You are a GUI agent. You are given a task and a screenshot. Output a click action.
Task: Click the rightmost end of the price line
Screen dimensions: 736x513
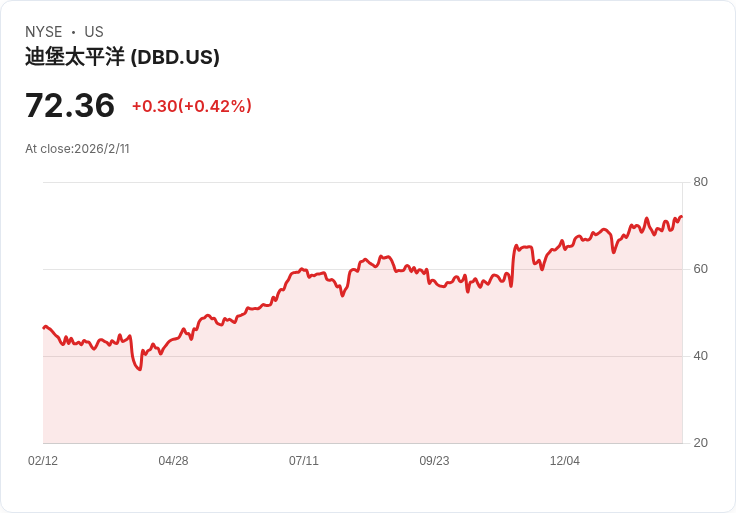click(x=681, y=217)
